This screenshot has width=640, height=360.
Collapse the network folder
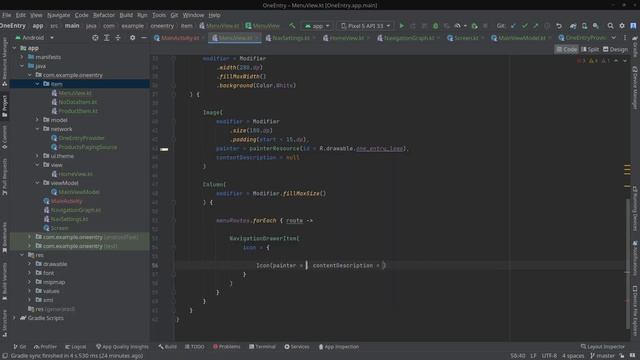37,129
